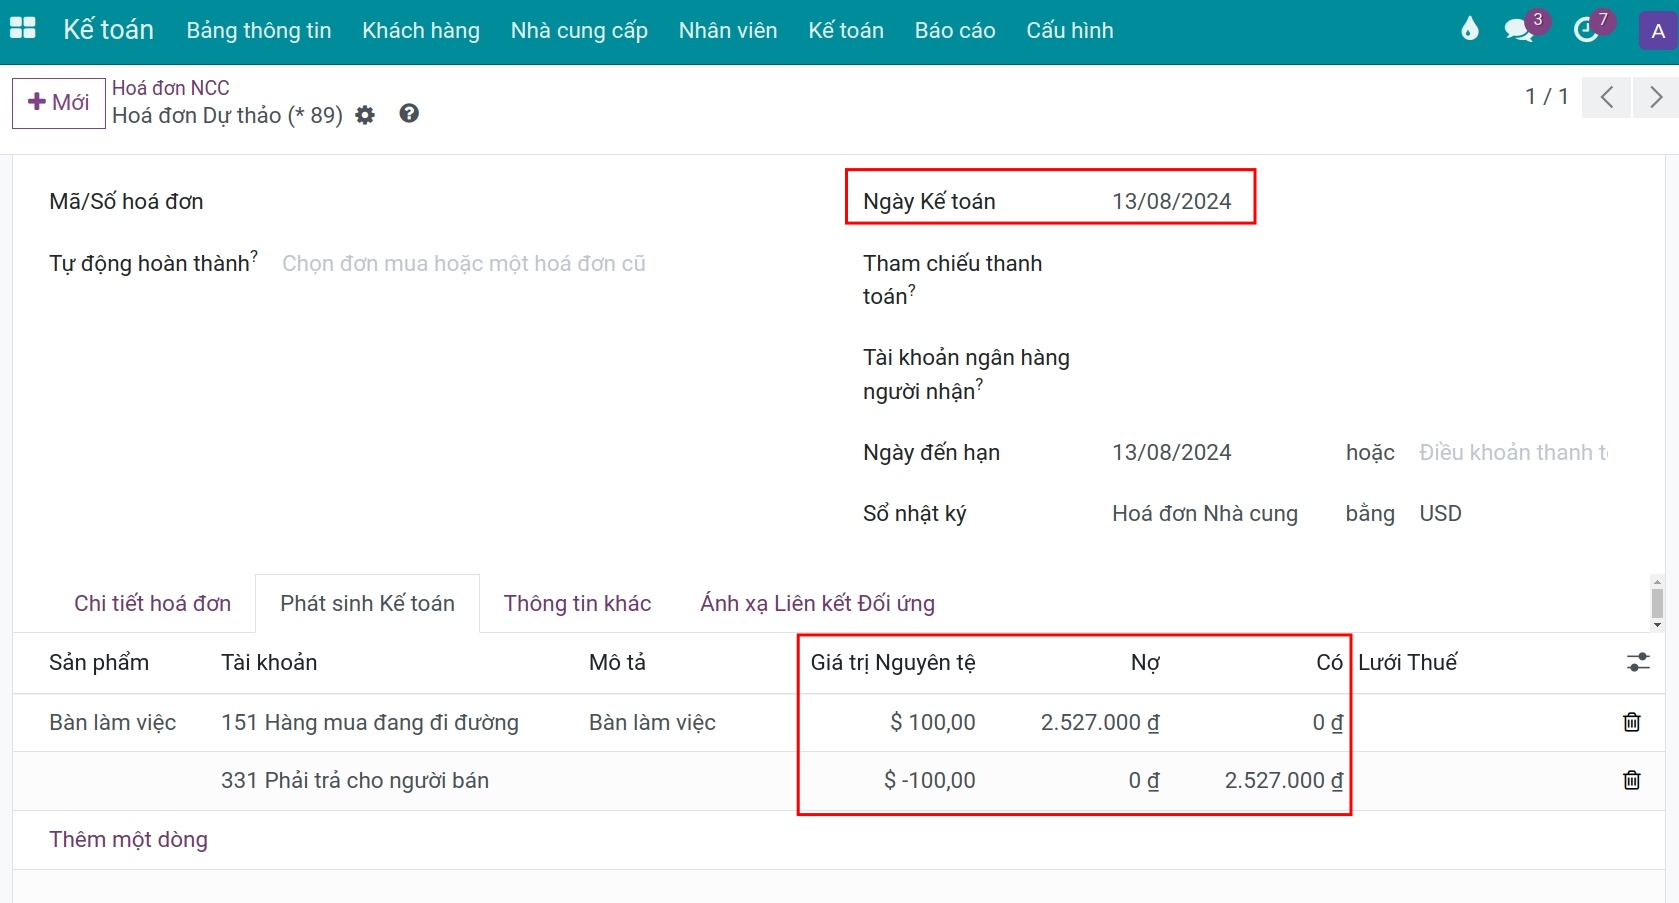
Task: Open the optional columns icon in the table header
Action: [1637, 662]
